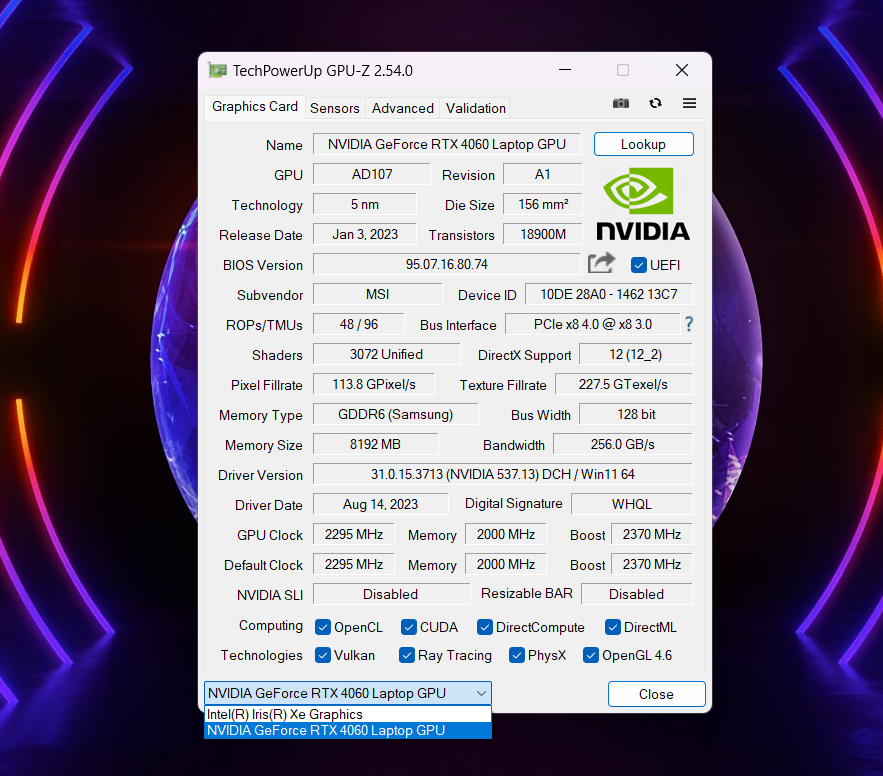The width and height of the screenshot is (883, 776).
Task: Click the Name field with RTX 4060
Action: click(x=447, y=144)
